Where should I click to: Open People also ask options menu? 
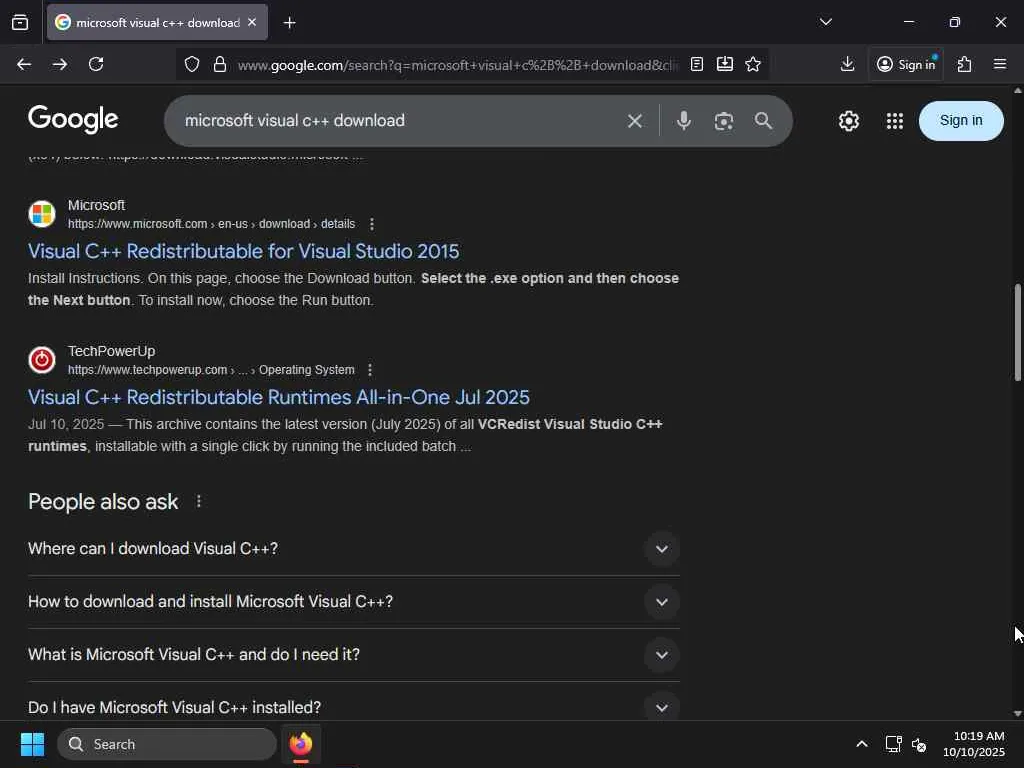click(x=199, y=502)
